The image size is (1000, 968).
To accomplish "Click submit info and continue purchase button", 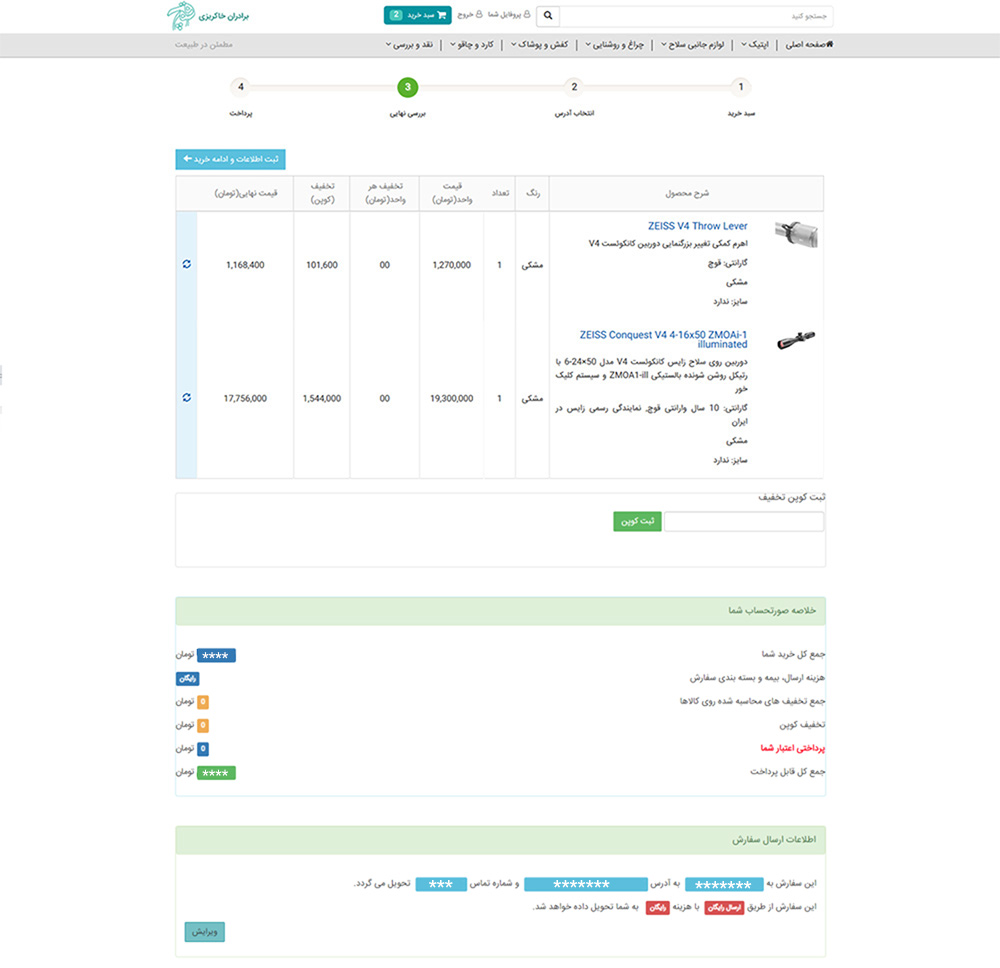I will click(230, 159).
